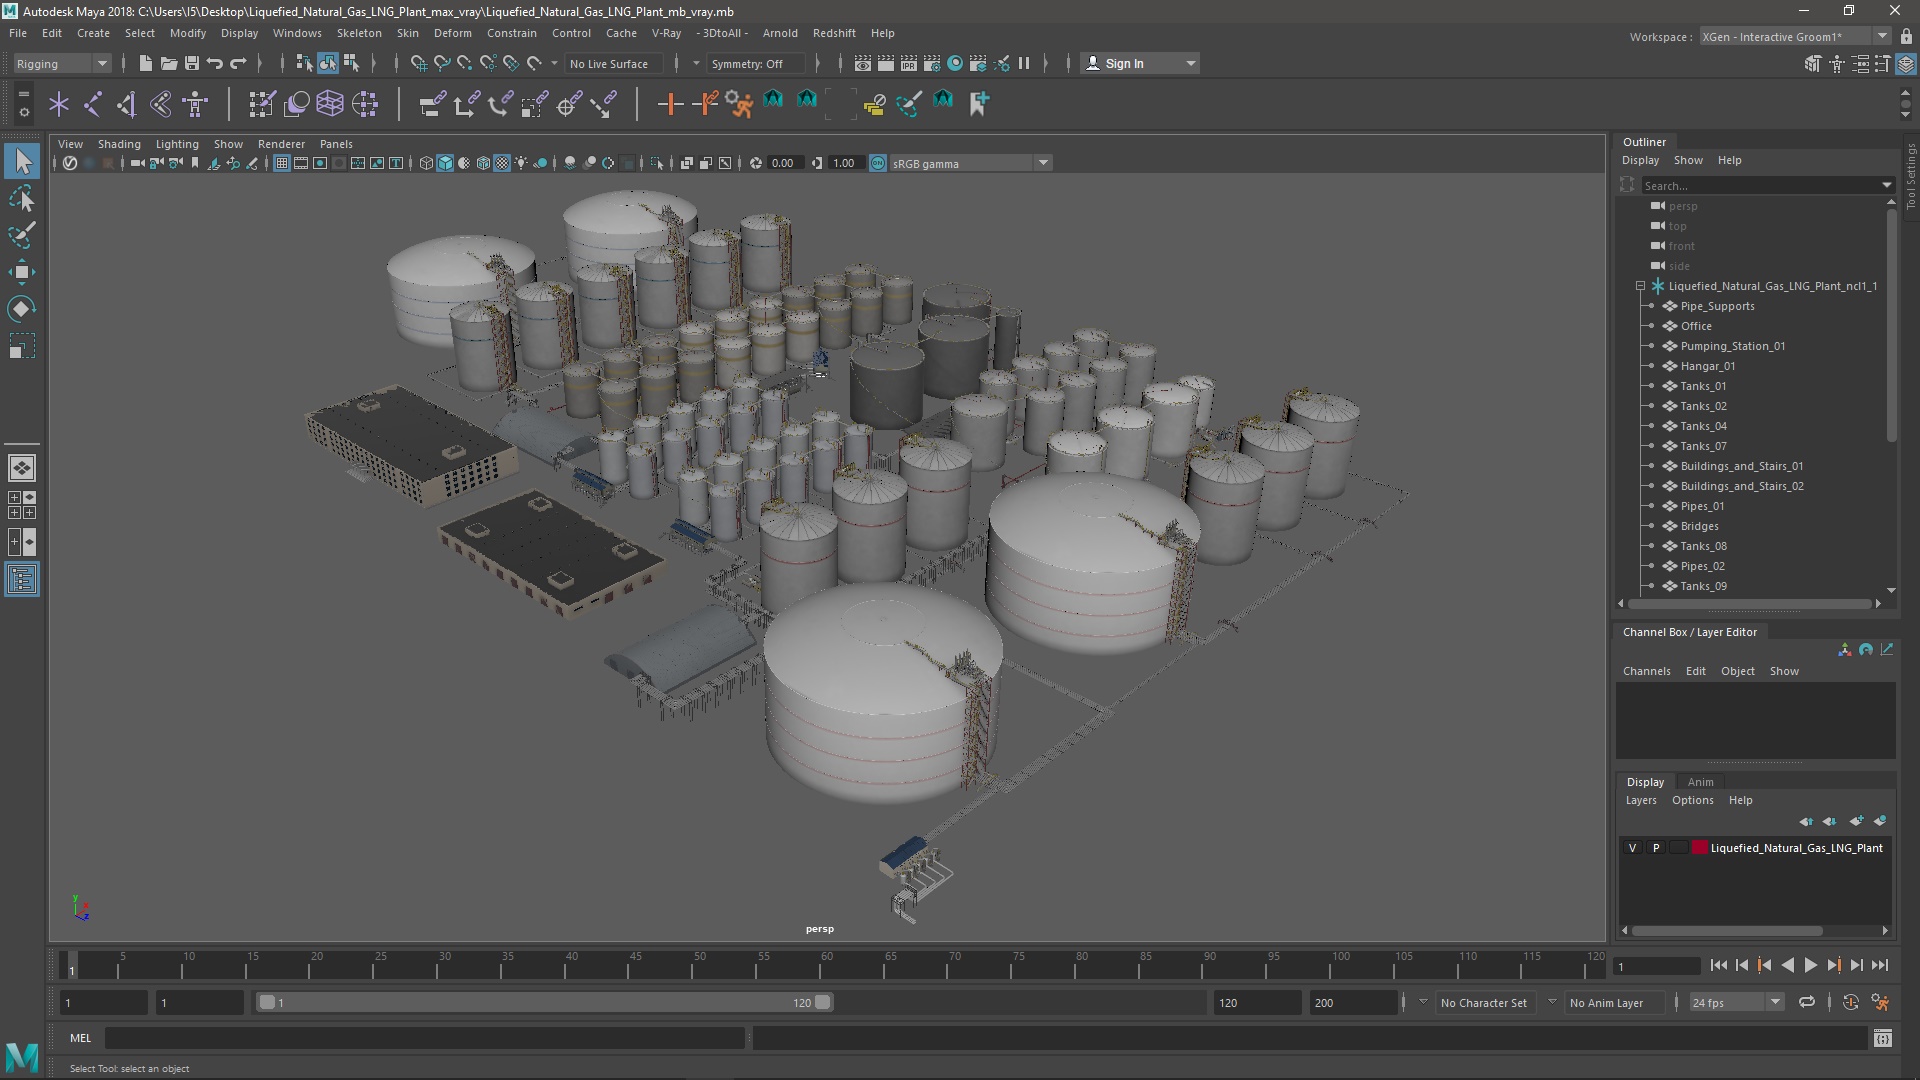The image size is (1920, 1080).
Task: Play the animation forwards
Action: pos(1810,965)
